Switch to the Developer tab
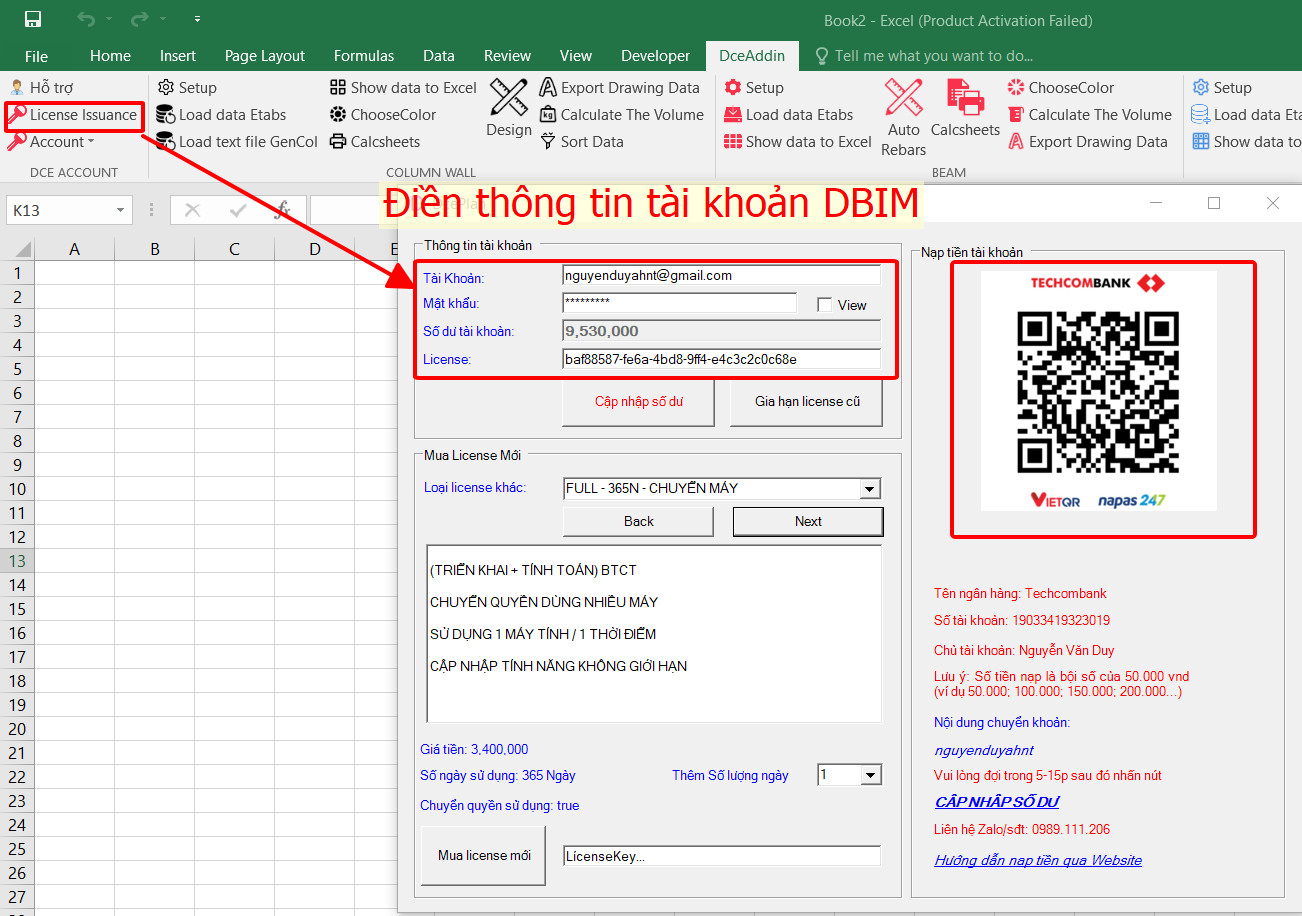Viewport: 1302px width, 916px height. click(656, 56)
